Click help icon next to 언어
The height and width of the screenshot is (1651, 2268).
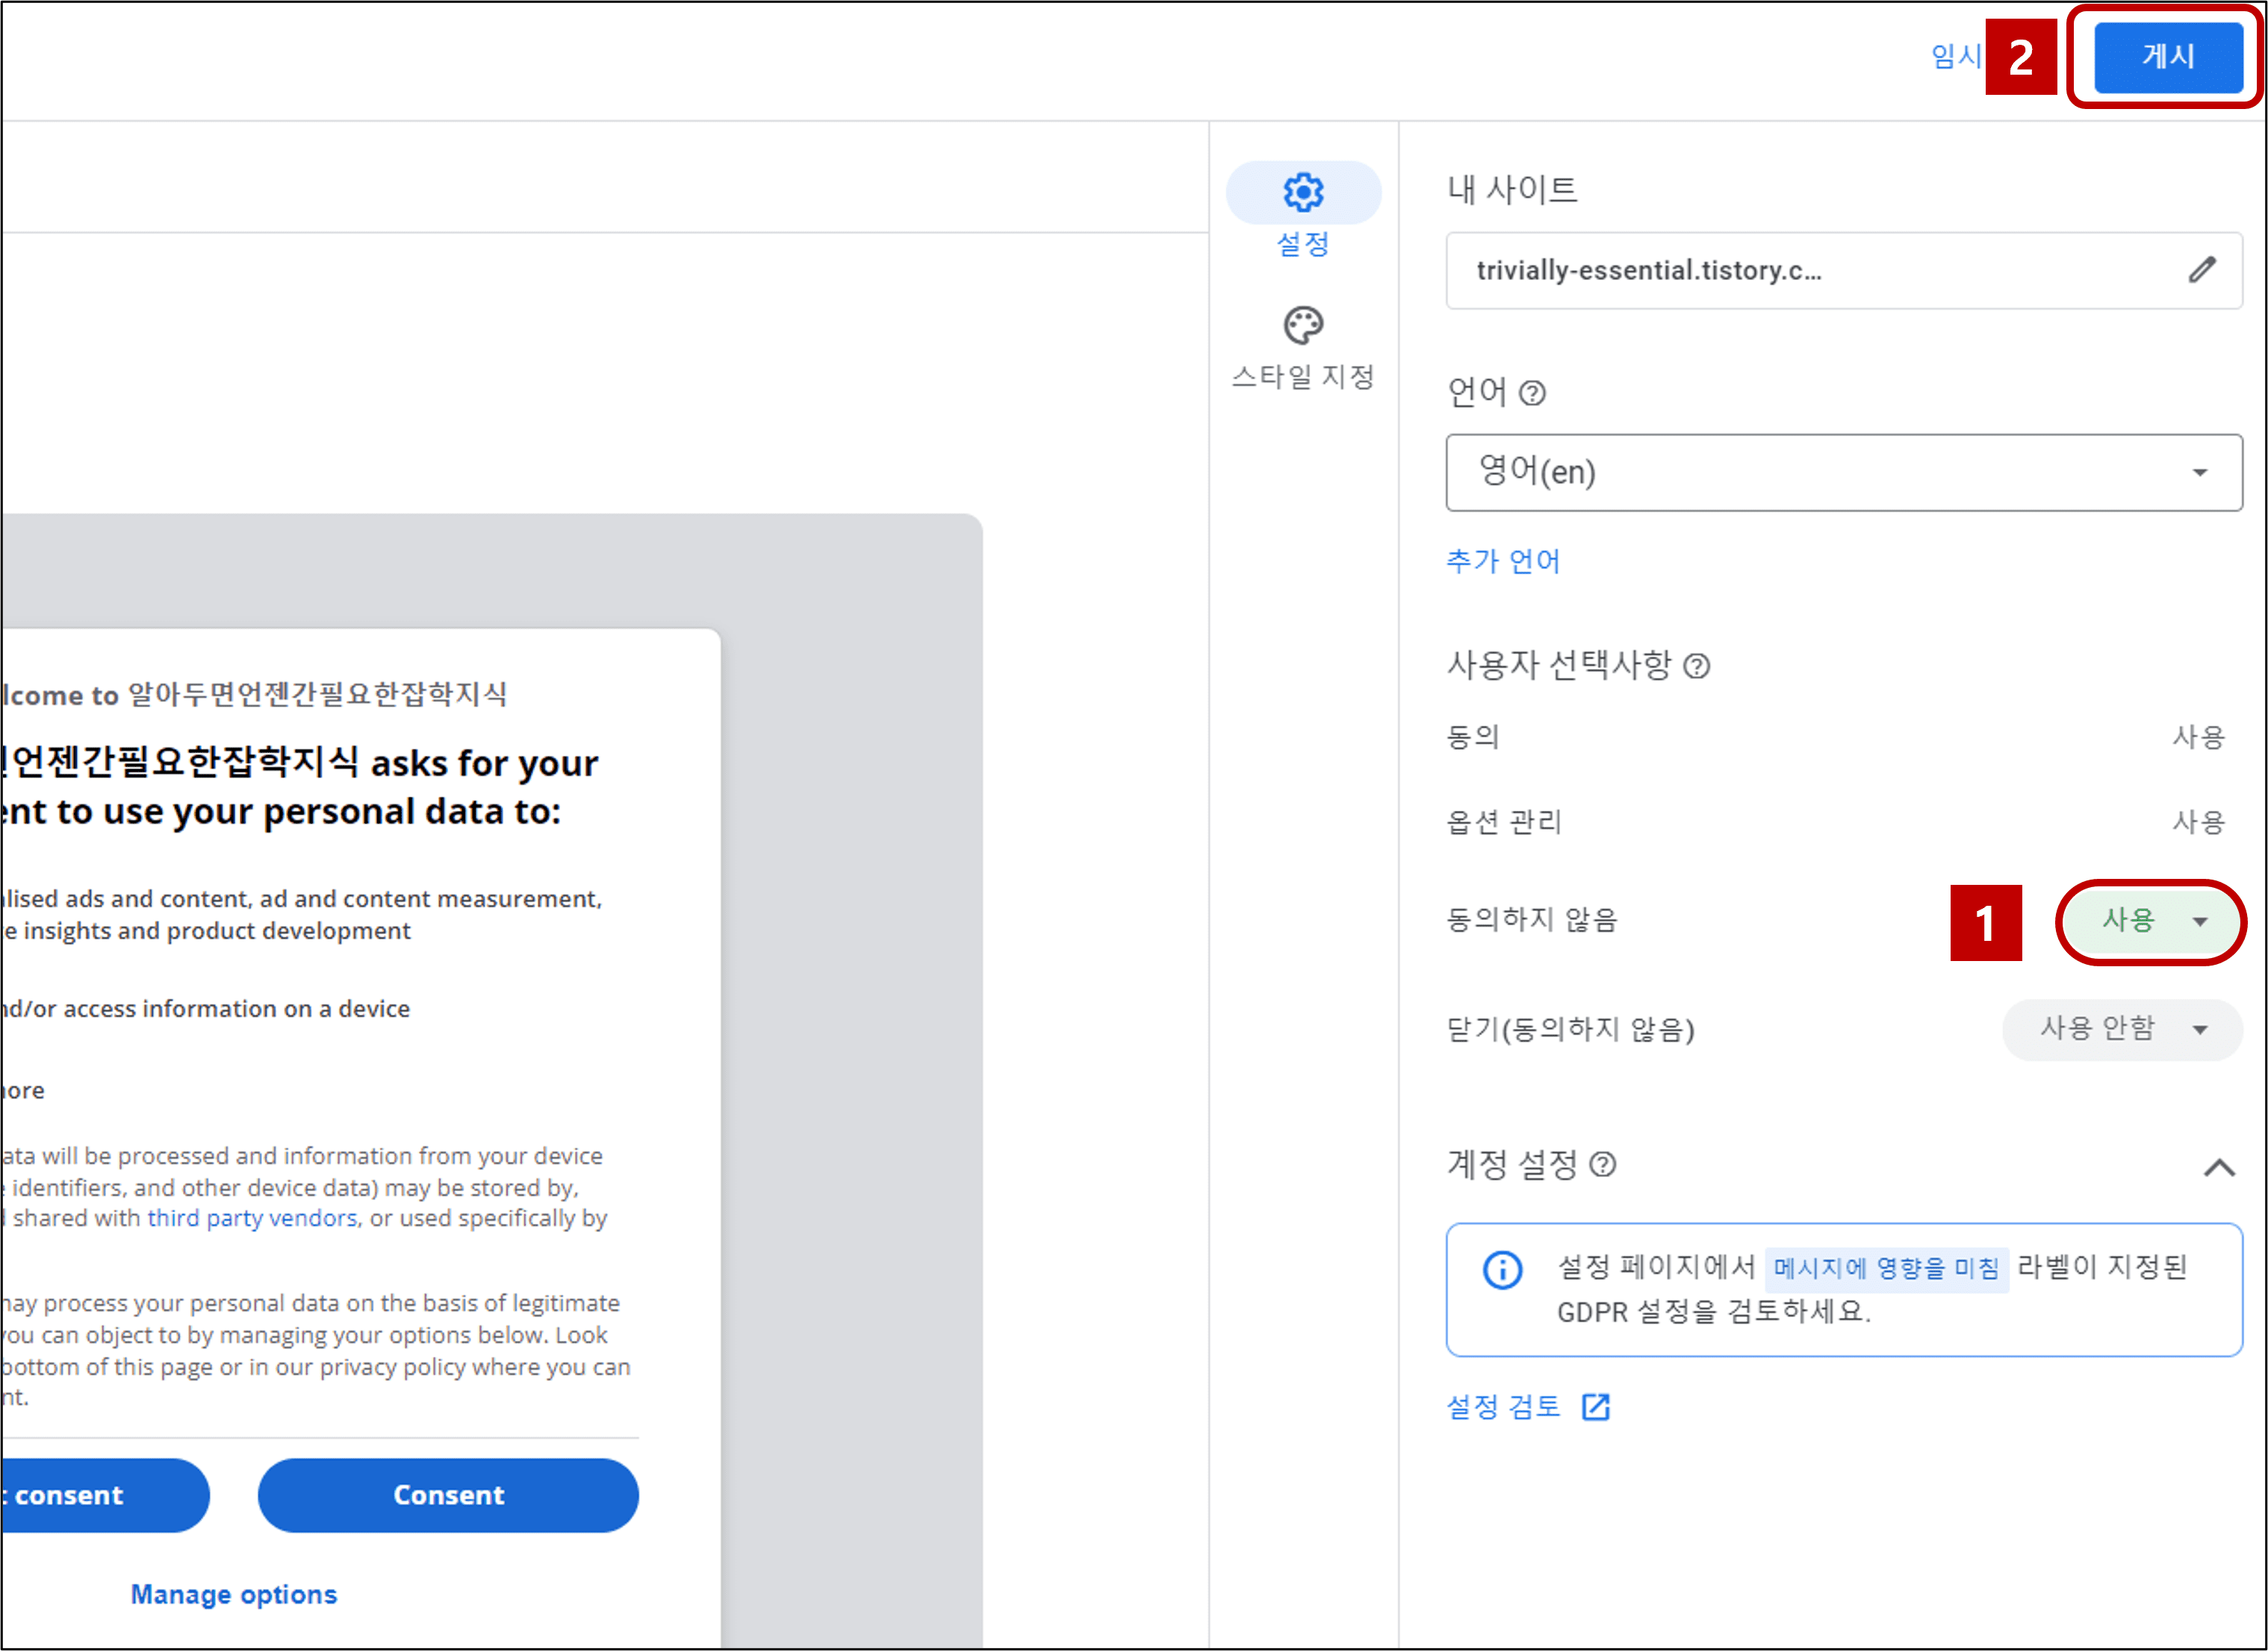(1532, 393)
